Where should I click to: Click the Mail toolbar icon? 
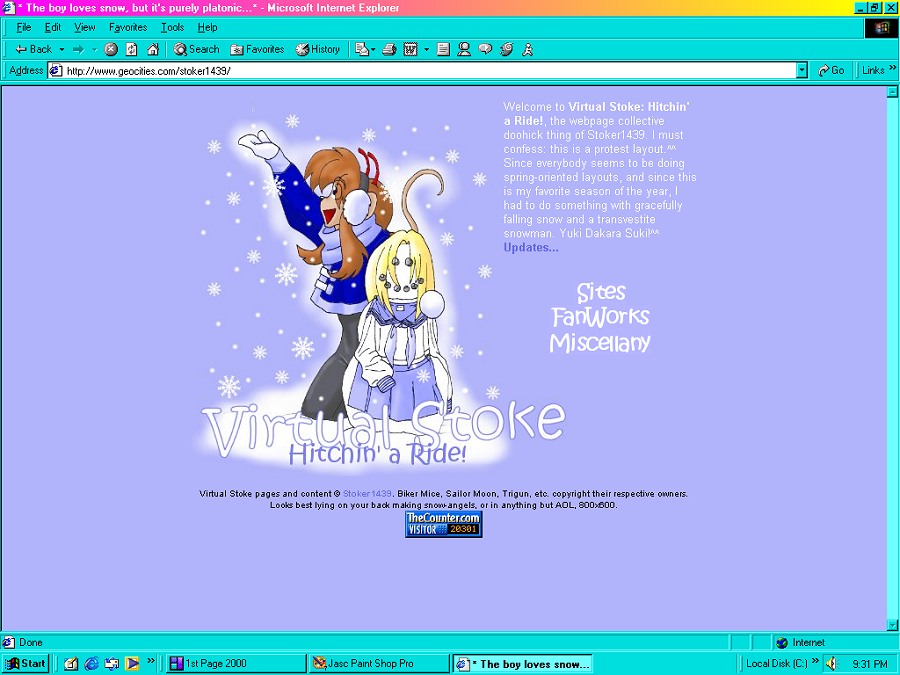(x=364, y=49)
